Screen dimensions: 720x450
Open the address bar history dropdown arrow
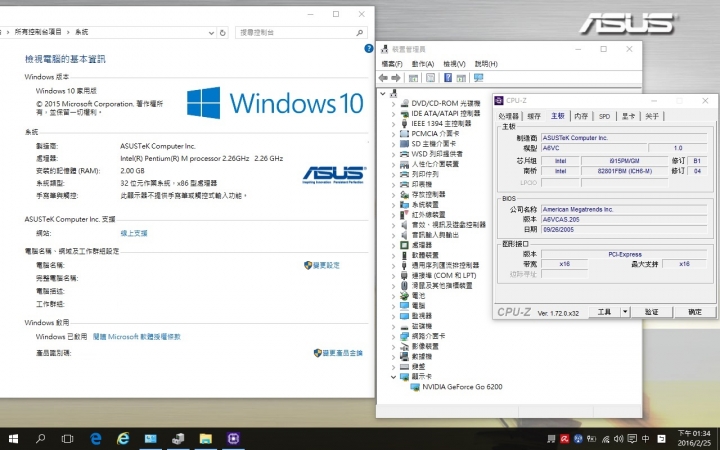[x=211, y=33]
